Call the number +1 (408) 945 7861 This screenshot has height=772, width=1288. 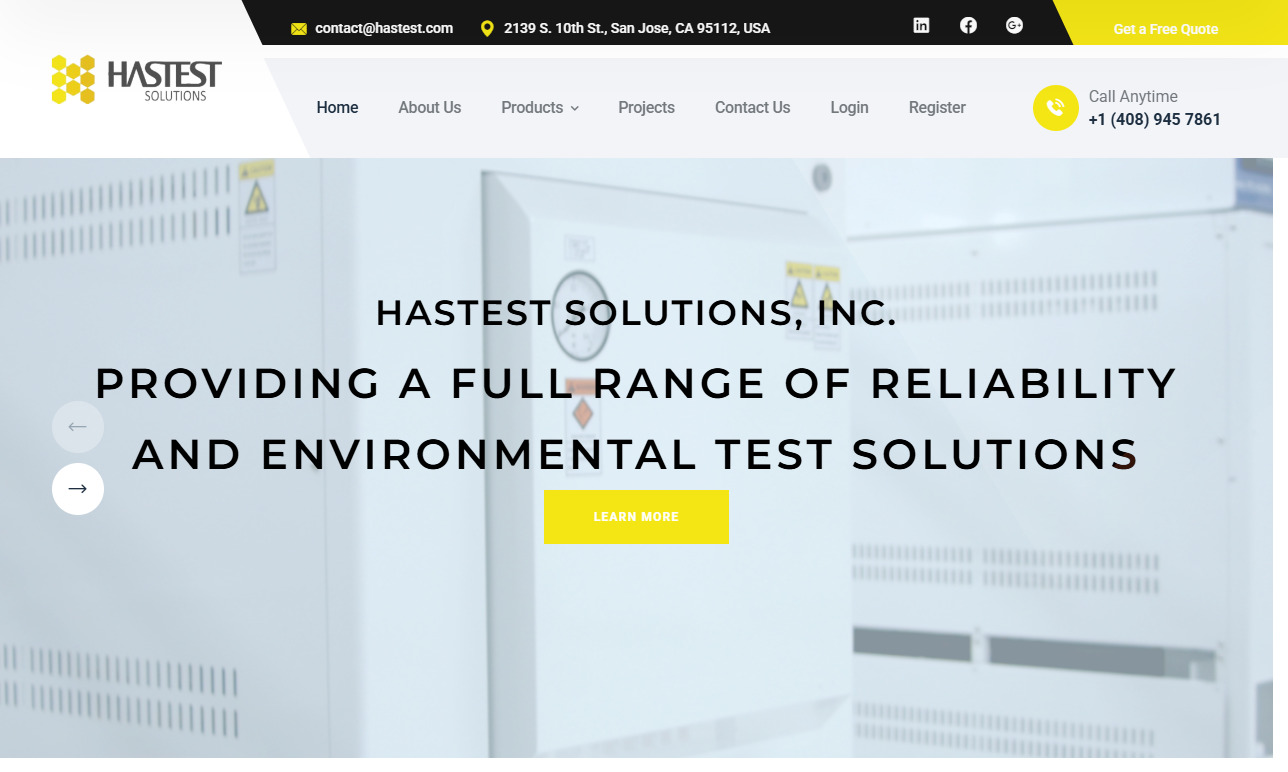point(1154,119)
